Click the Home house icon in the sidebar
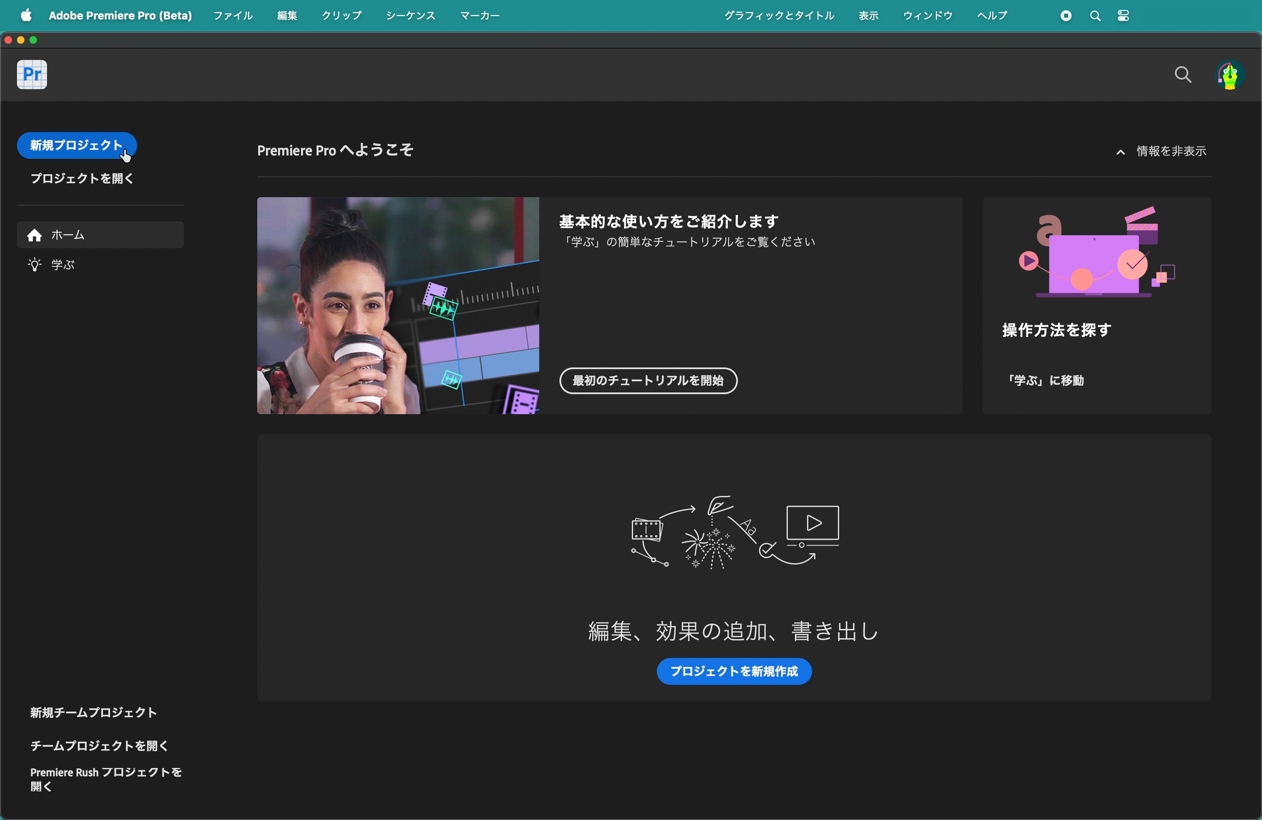 [x=35, y=235]
